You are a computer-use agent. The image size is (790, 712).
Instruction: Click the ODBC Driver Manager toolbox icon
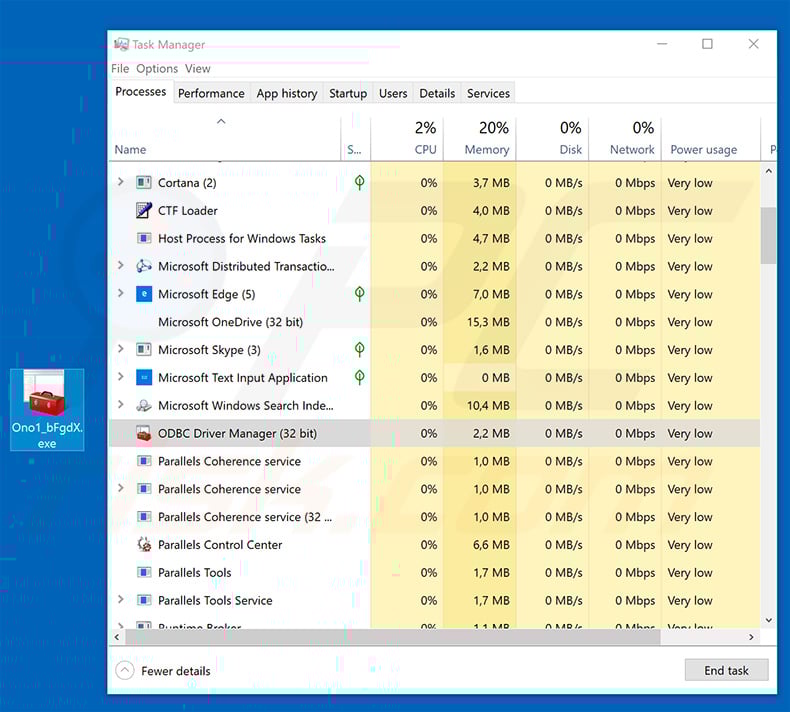coord(144,433)
